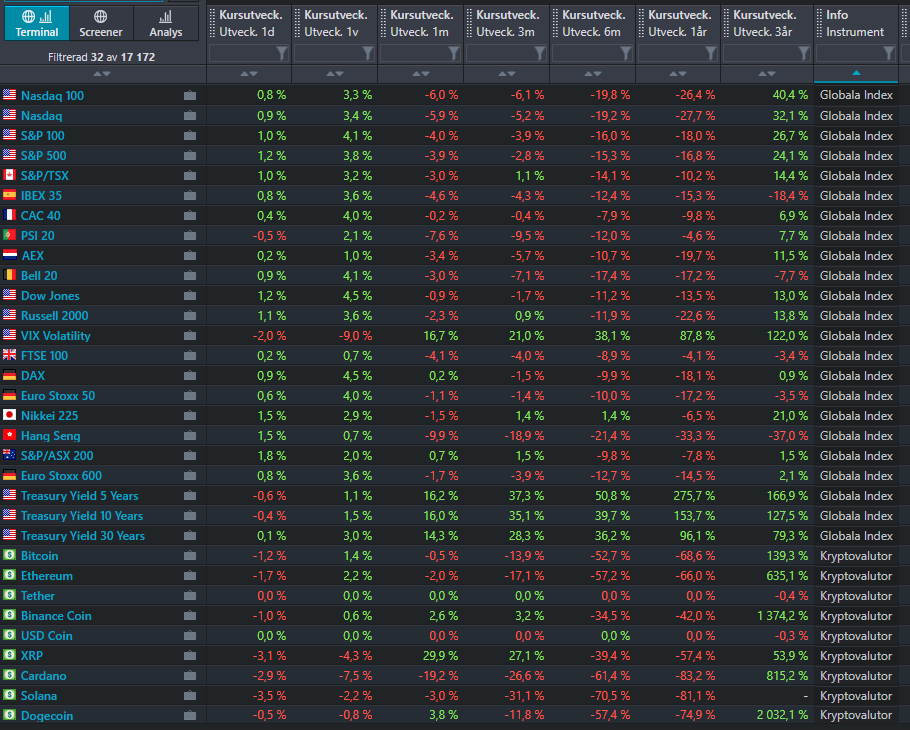Click the crypto coin icon beside Tether

tap(9, 595)
